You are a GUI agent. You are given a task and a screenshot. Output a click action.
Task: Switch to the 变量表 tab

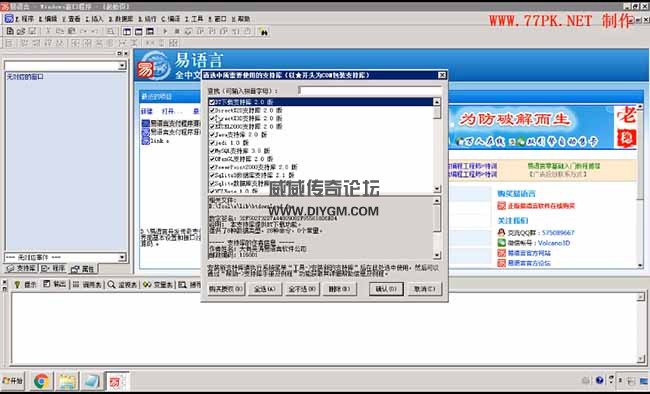(x=158, y=285)
